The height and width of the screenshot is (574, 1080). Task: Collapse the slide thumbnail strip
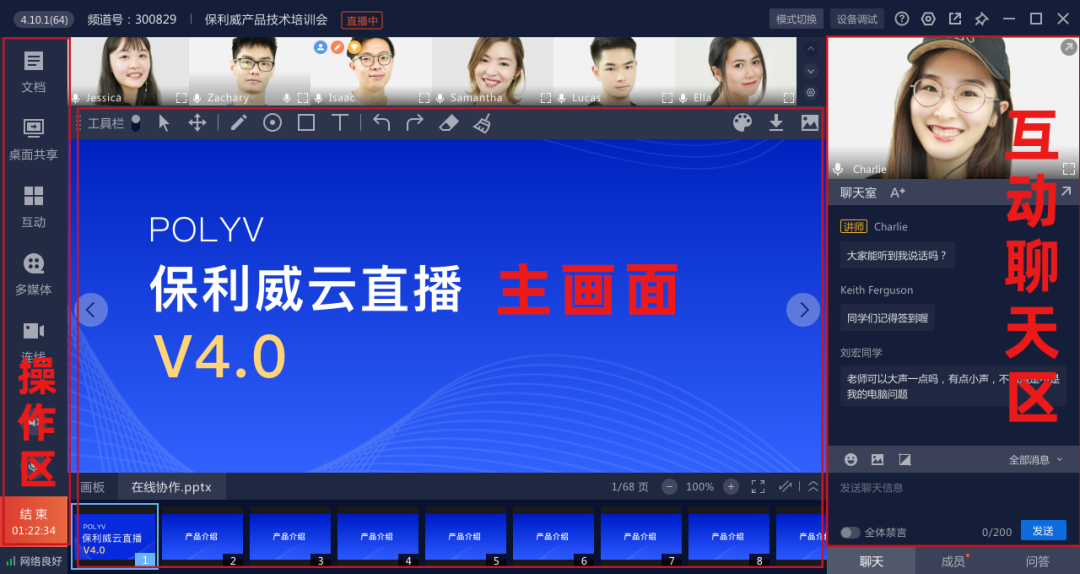point(813,487)
